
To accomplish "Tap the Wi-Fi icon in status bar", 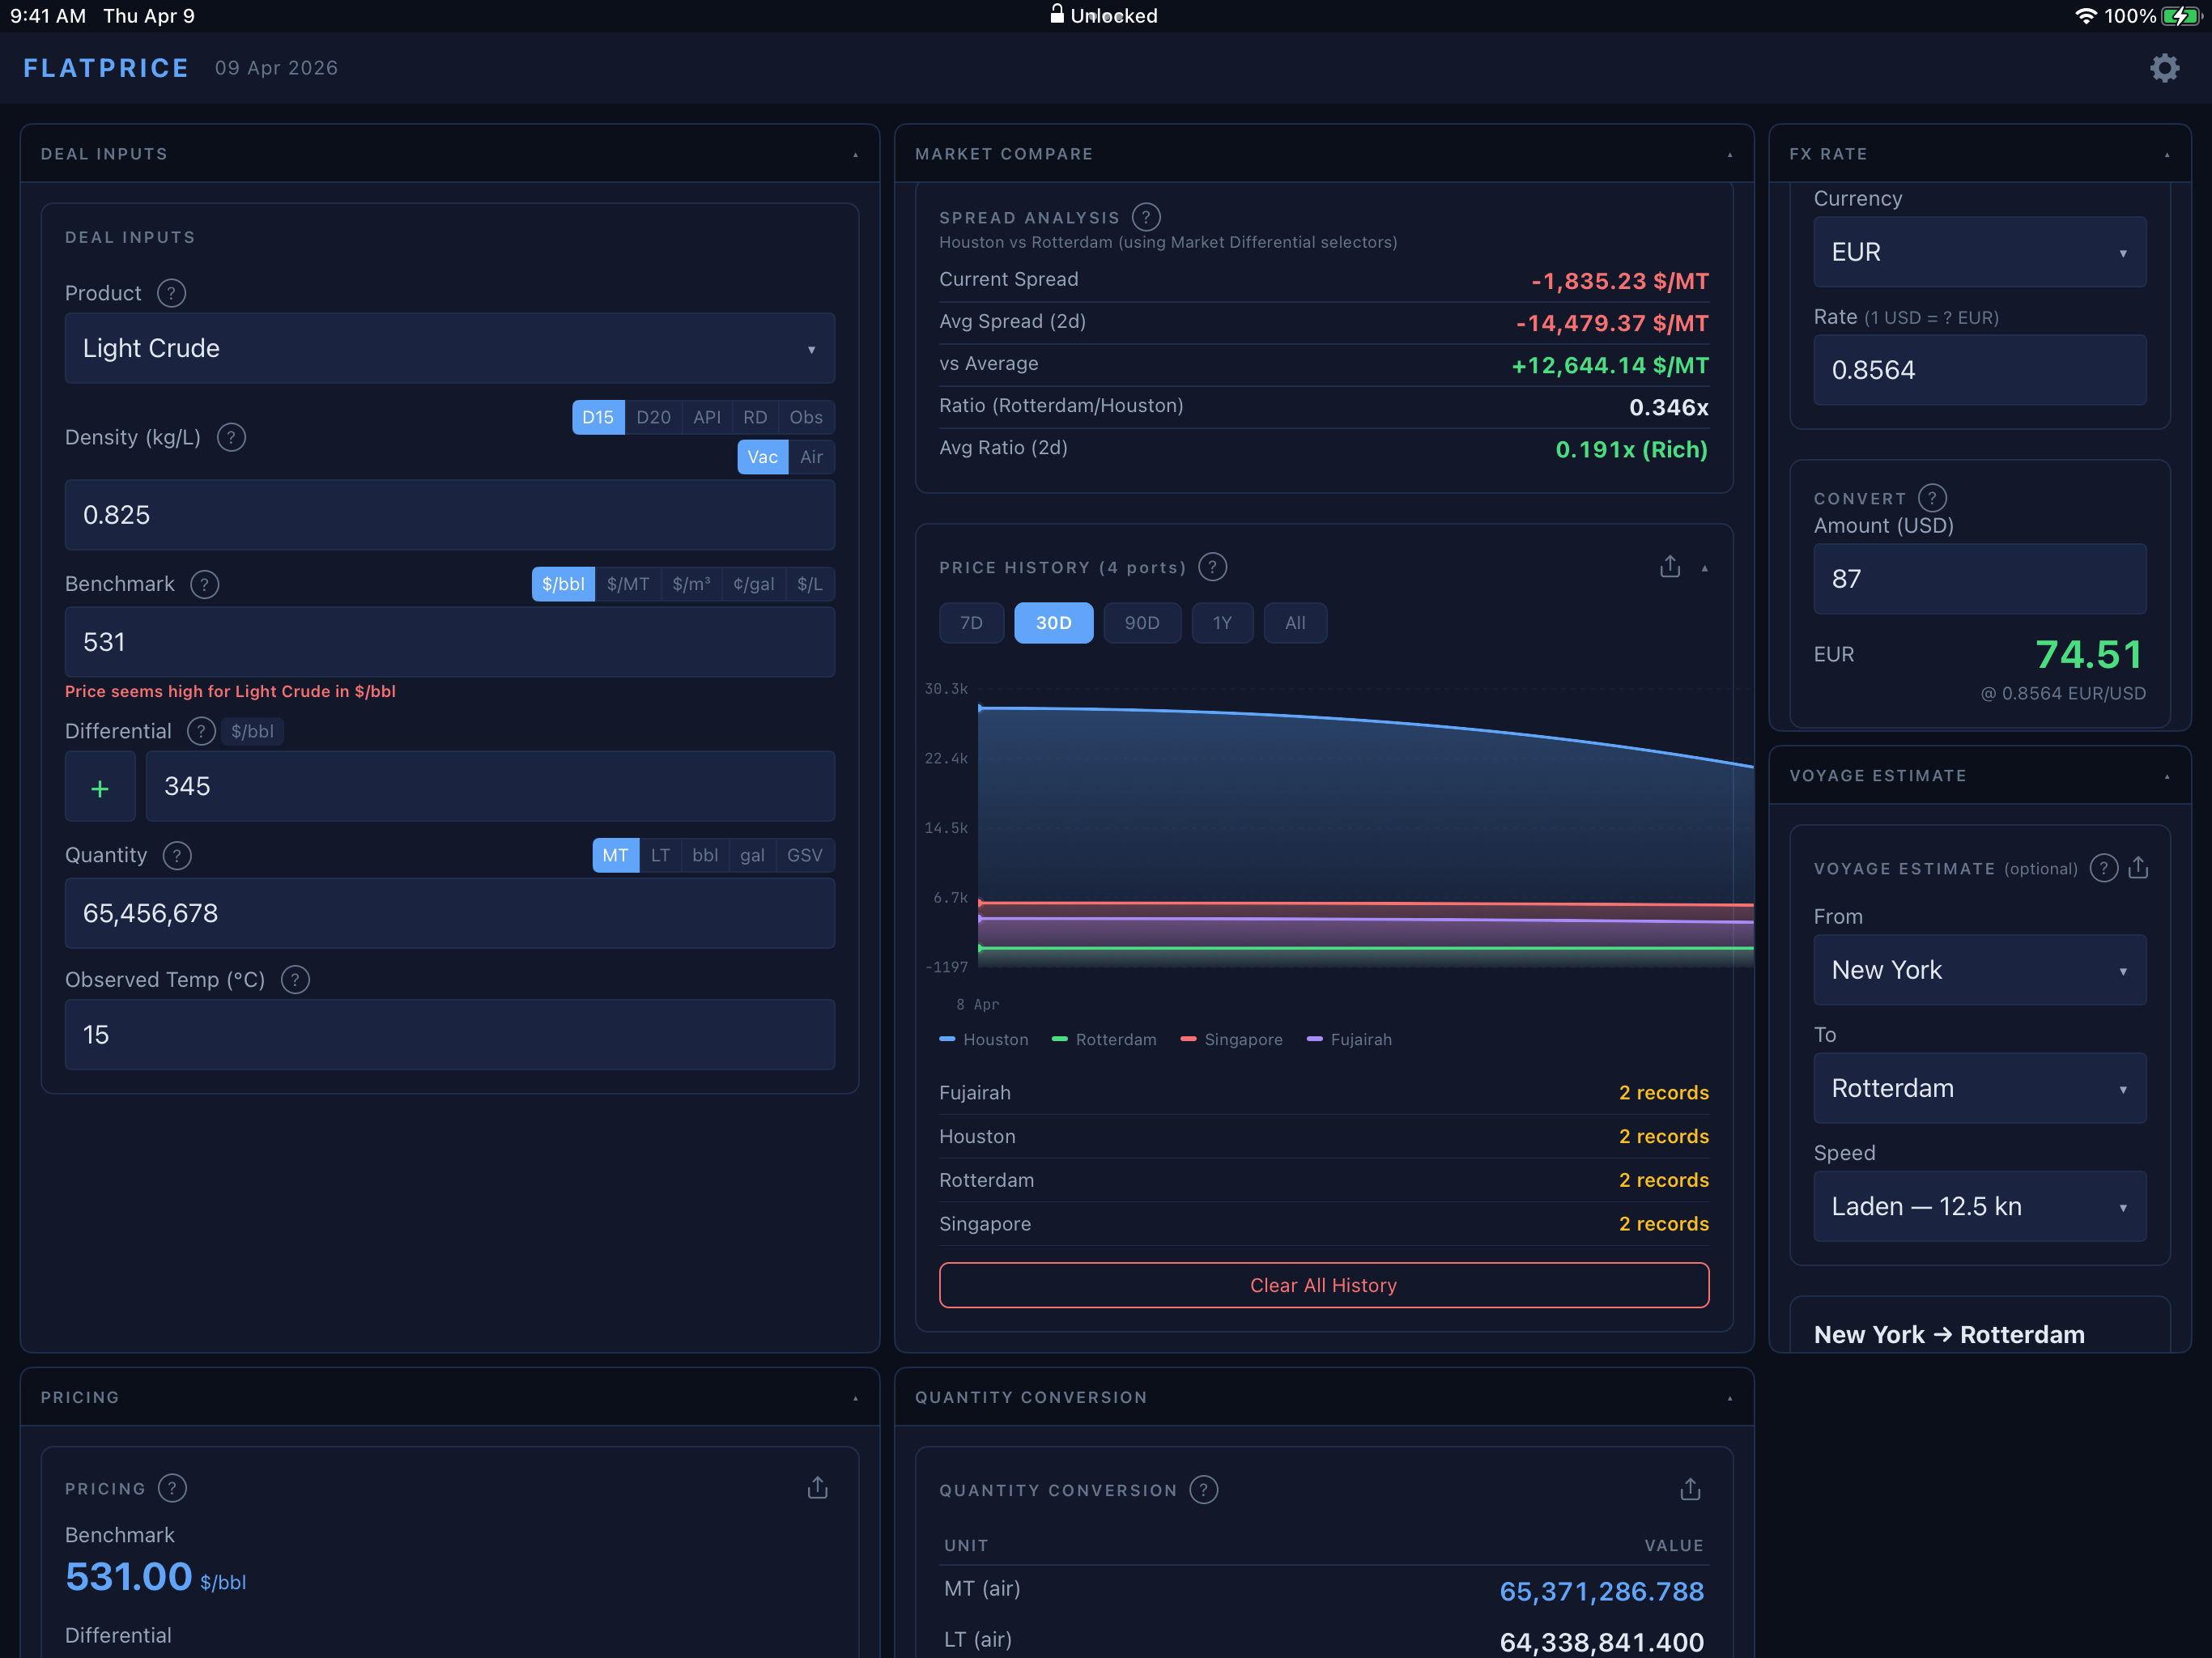I will (2085, 16).
